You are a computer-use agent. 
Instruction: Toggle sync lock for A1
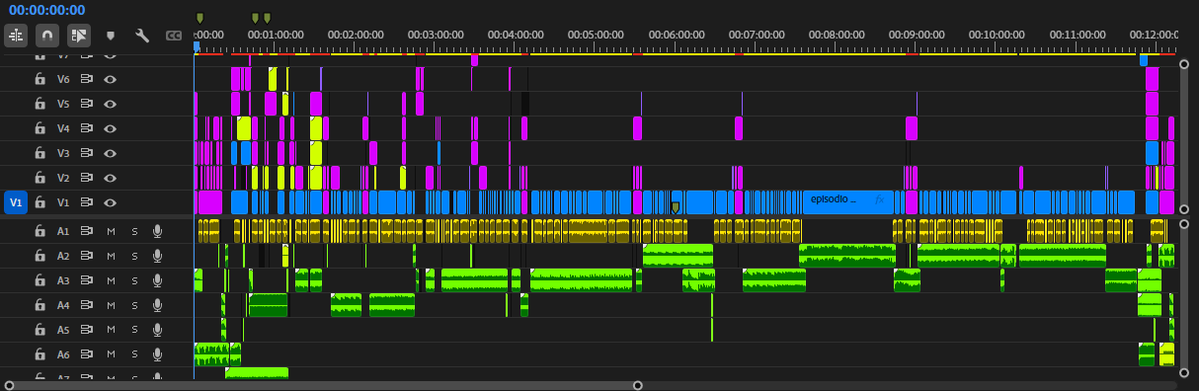(87, 230)
